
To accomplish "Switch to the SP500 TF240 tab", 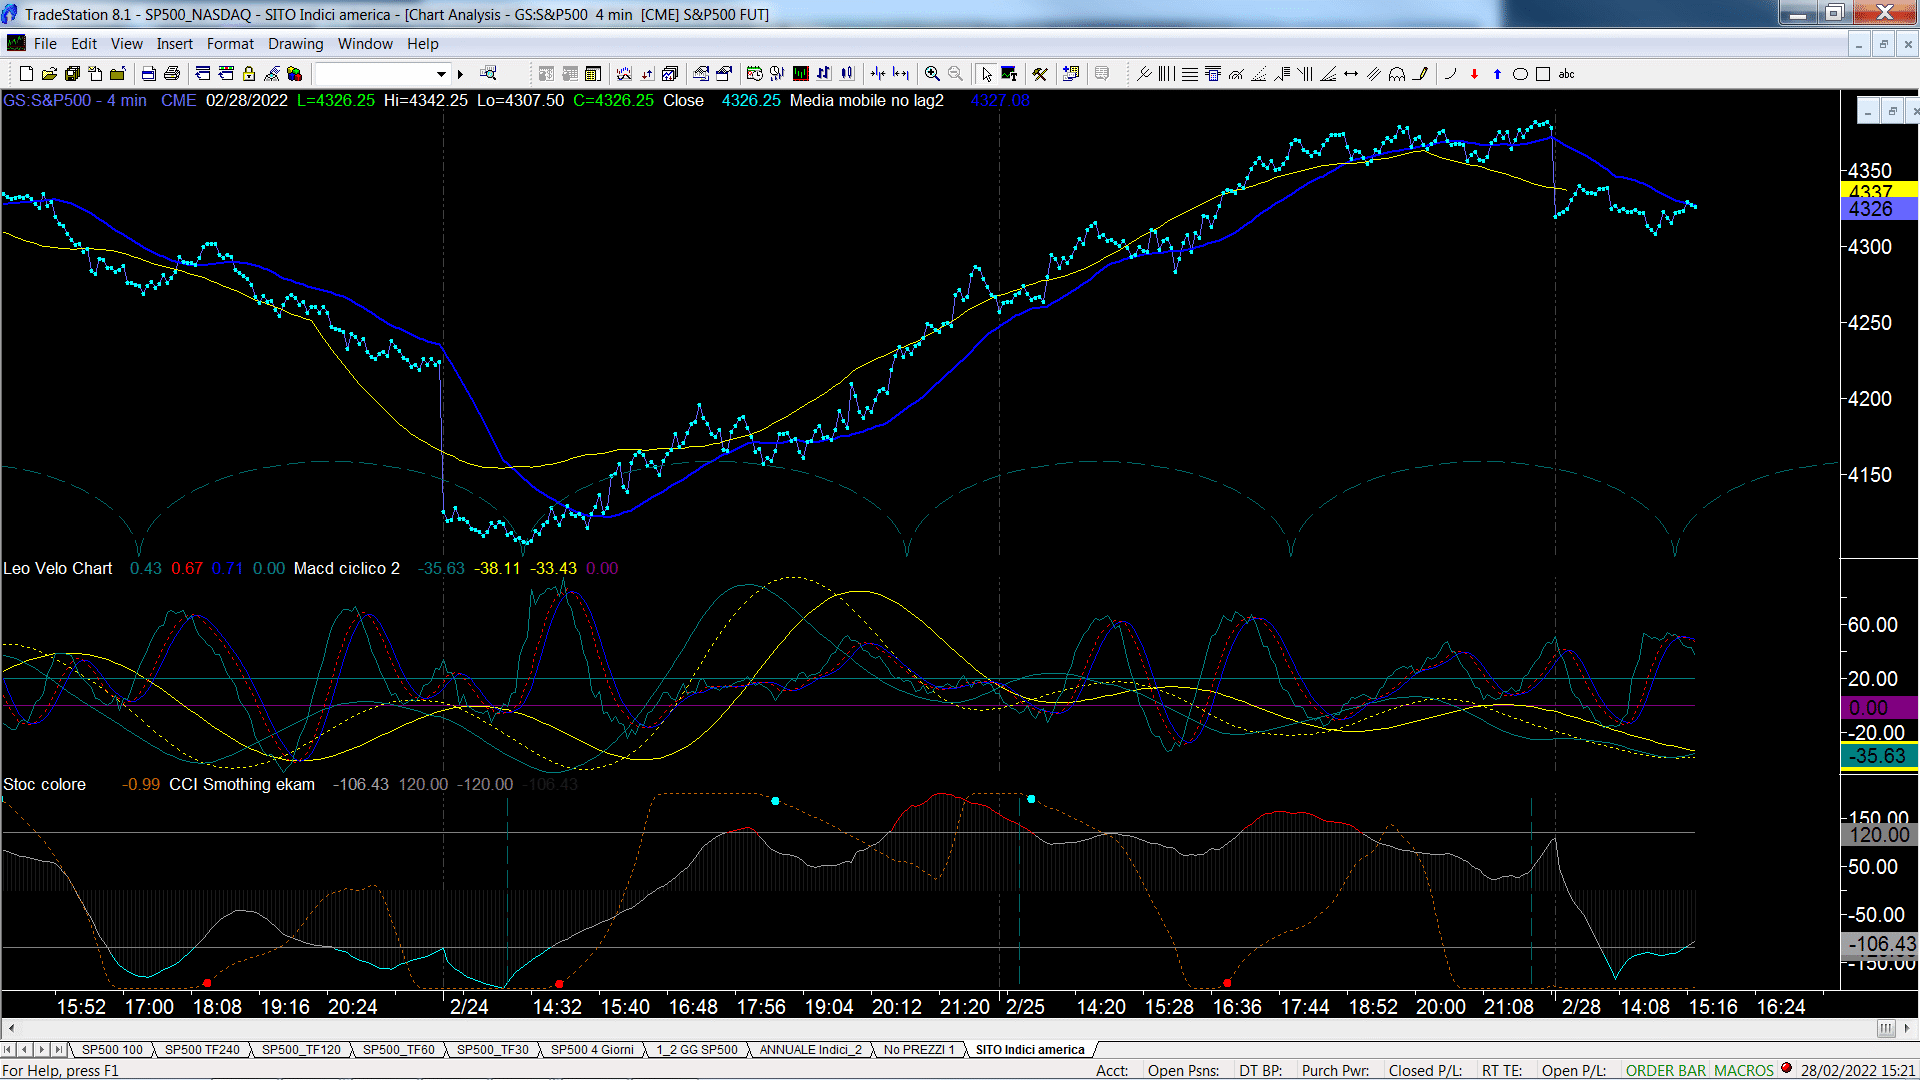I will [x=202, y=1050].
